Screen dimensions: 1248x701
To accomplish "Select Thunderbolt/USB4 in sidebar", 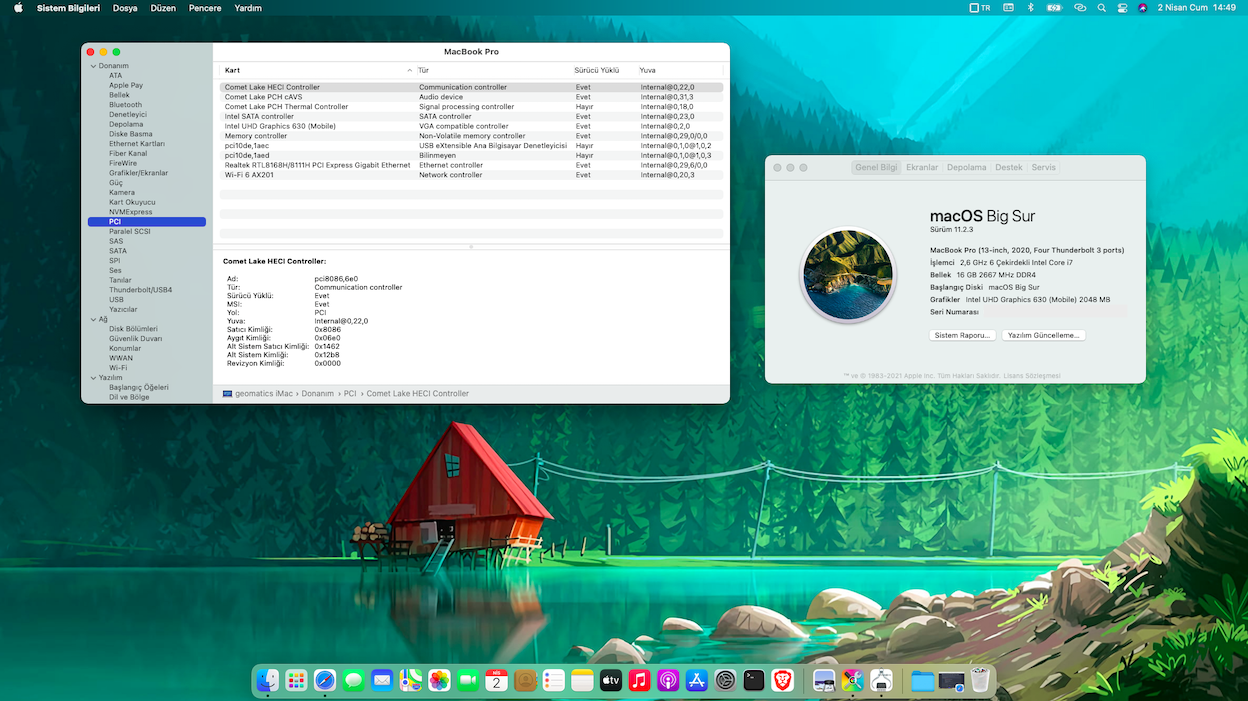I will click(x=141, y=290).
